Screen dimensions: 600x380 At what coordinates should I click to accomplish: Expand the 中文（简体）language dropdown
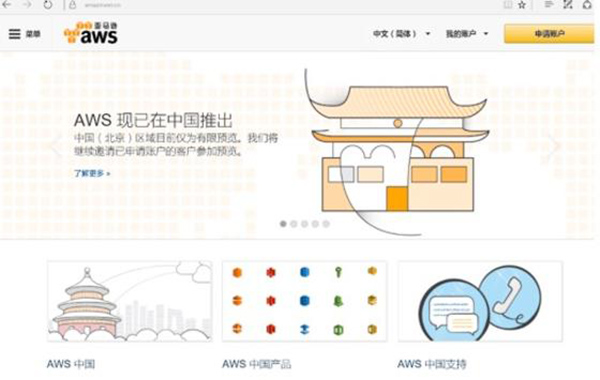point(401,34)
